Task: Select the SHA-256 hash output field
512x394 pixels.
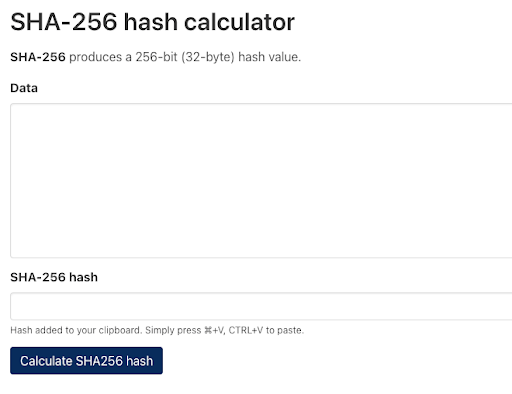Action: click(261, 306)
